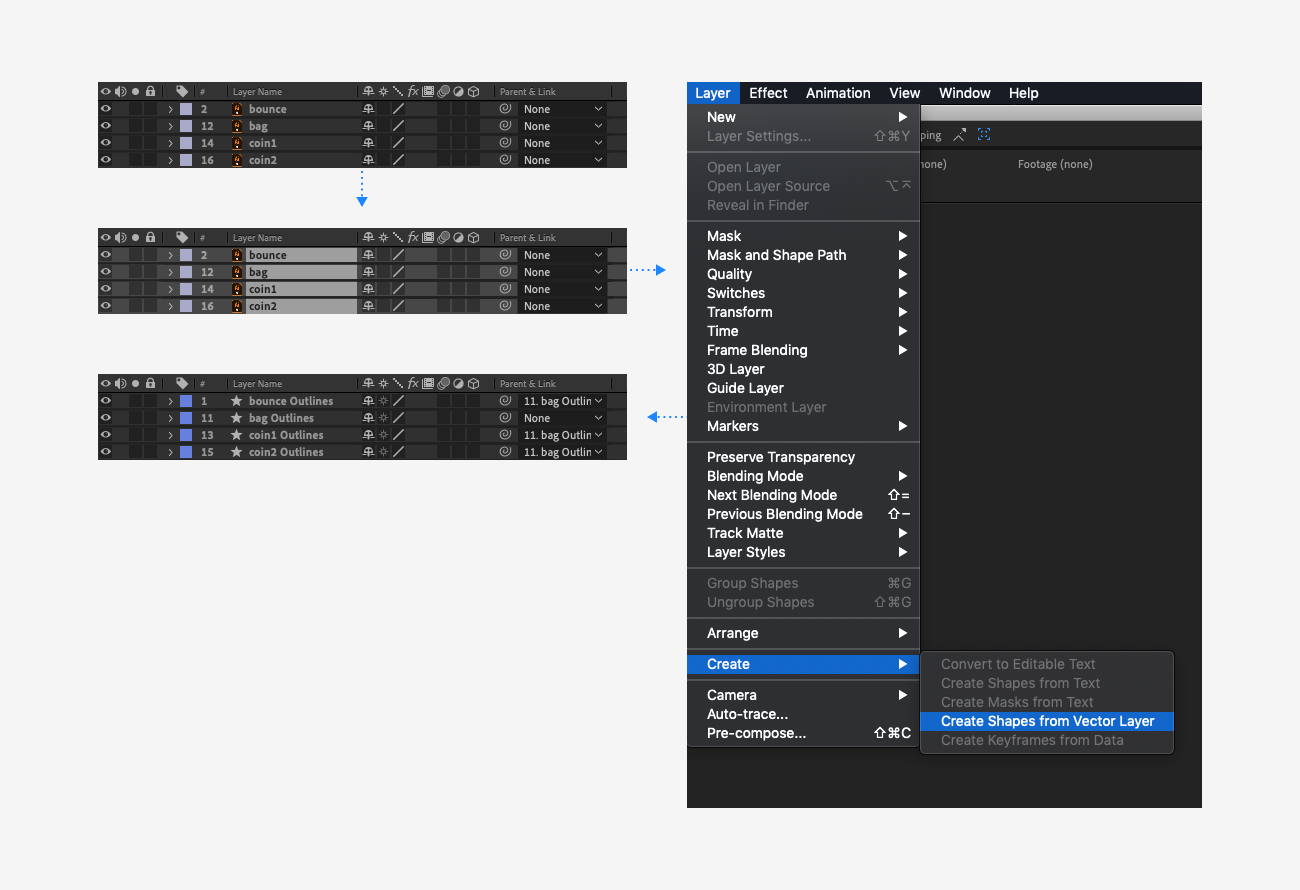The height and width of the screenshot is (890, 1300).
Task: Click the shy switch on bounce Outlines row
Action: pos(368,401)
